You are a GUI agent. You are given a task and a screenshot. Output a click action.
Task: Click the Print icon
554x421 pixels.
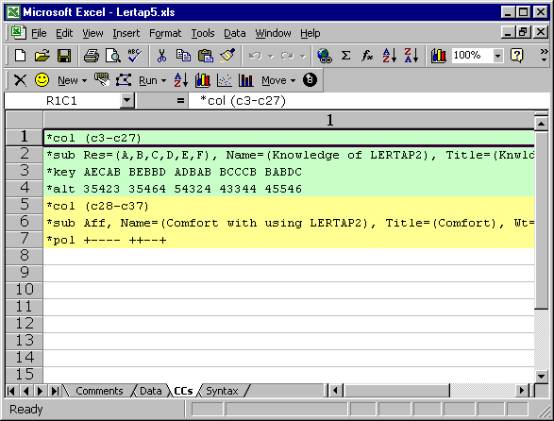pos(92,56)
